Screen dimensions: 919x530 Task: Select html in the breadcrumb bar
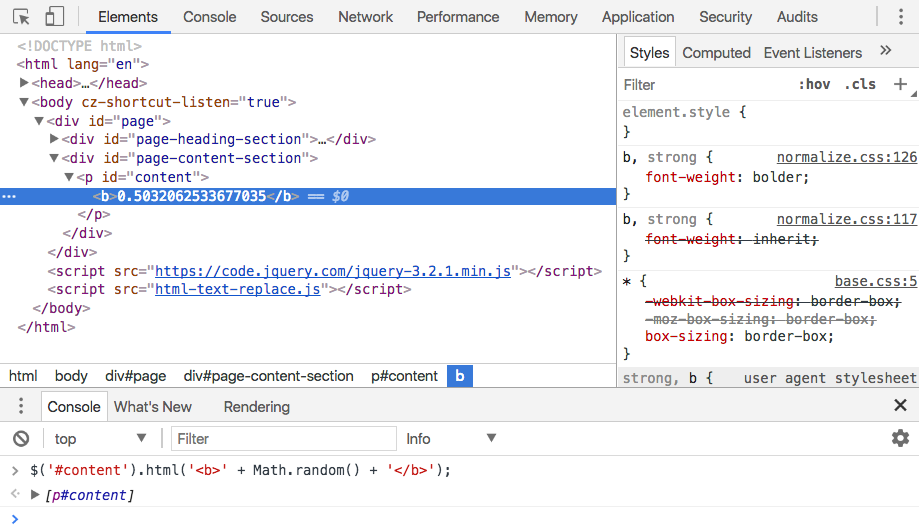tap(23, 376)
